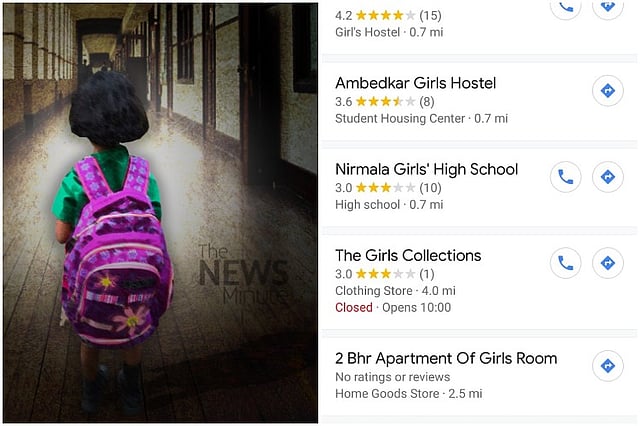Image resolution: width=640 pixels, height=426 pixels.
Task: Click the Student Housing Center category text
Action: point(400,118)
